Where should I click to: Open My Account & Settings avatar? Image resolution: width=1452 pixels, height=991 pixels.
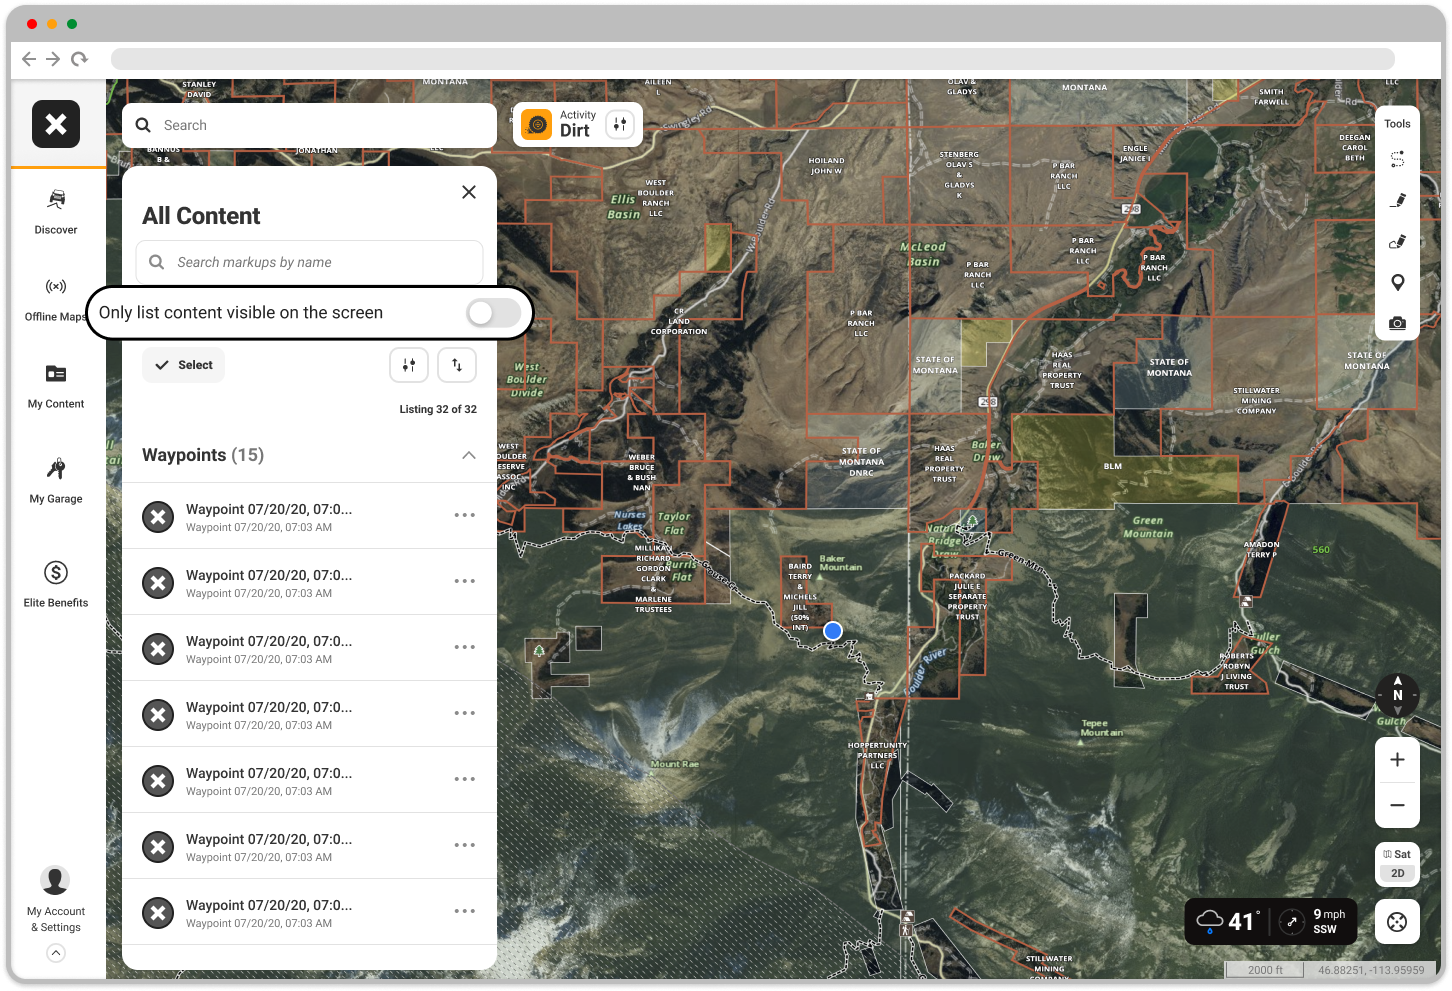[55, 880]
